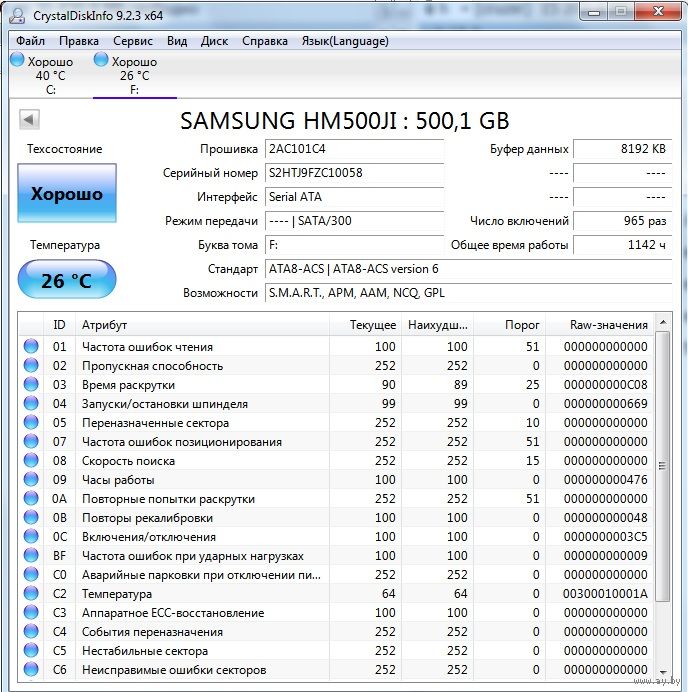Click status orb for attribute C0 row
The height and width of the screenshot is (692, 688).
pos(31,574)
